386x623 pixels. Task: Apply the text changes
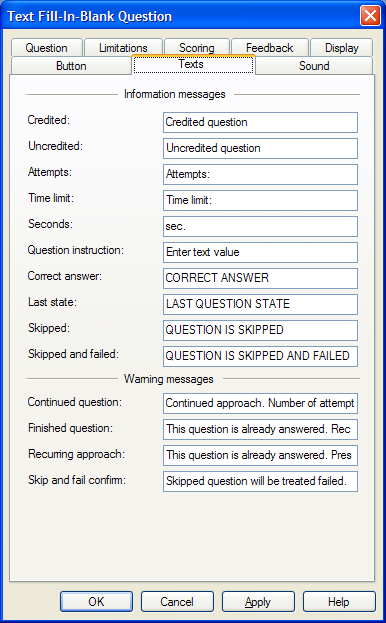click(258, 602)
